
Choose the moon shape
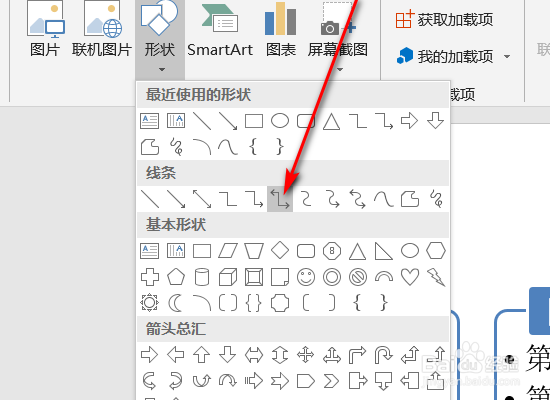click(x=175, y=302)
